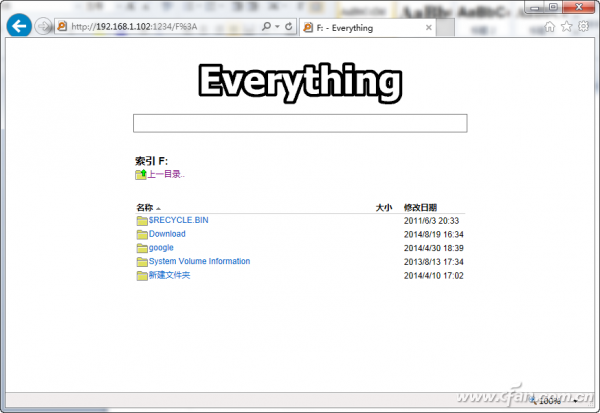Click the System Volume Information folder icon

142,262
